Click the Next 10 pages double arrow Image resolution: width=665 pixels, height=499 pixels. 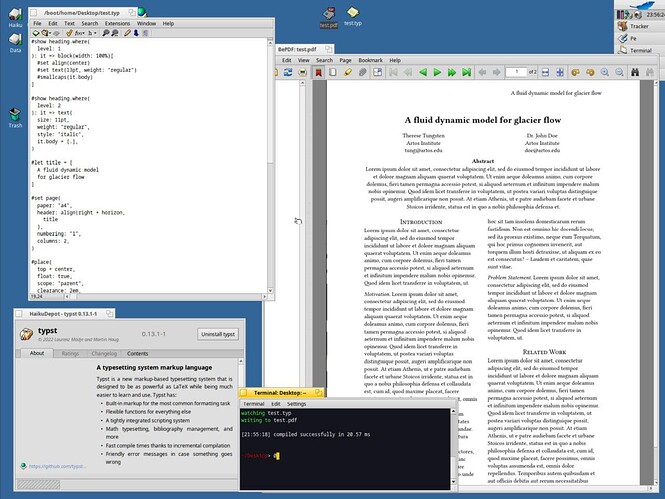452,72
